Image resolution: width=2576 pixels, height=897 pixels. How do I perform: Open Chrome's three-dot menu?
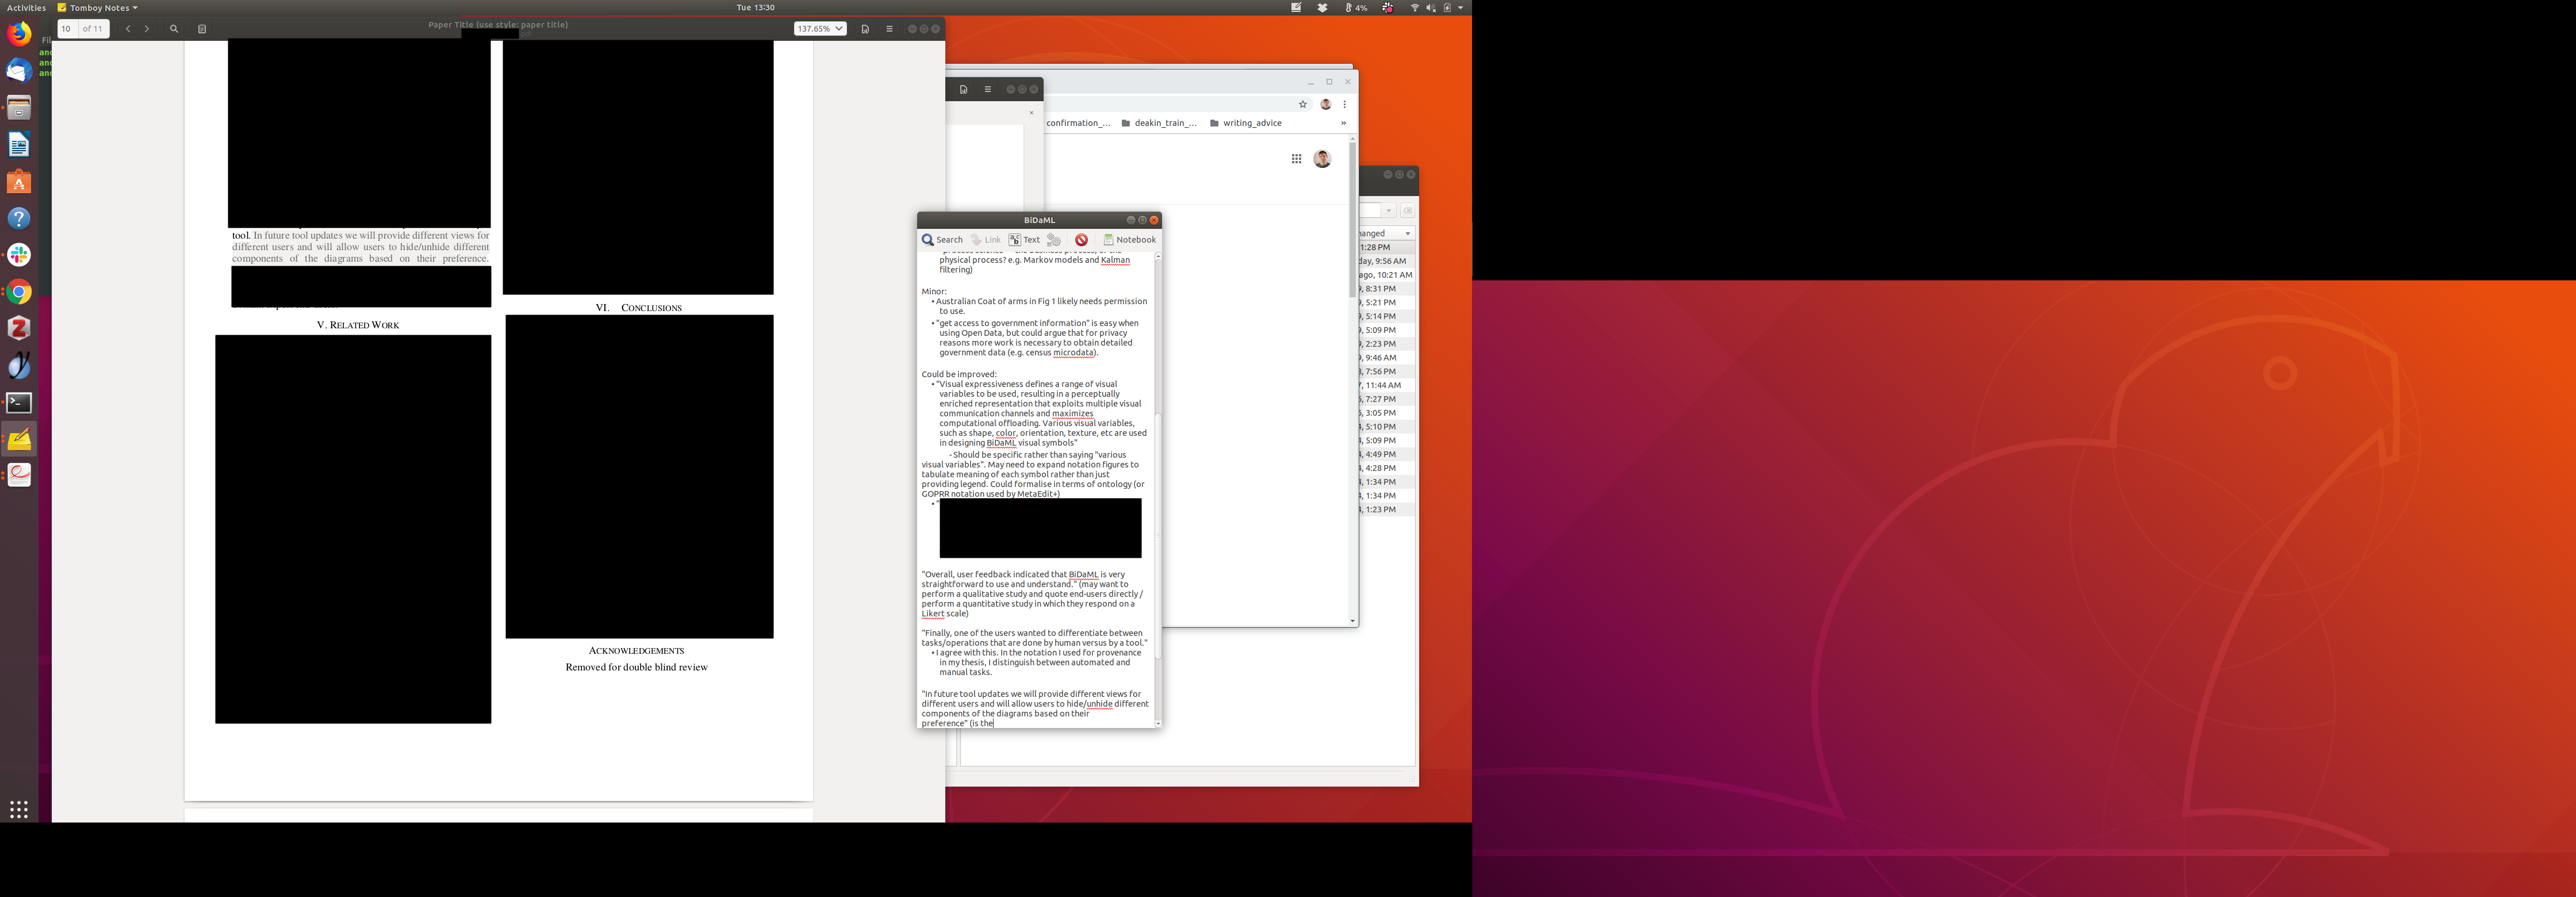pyautogui.click(x=1345, y=104)
